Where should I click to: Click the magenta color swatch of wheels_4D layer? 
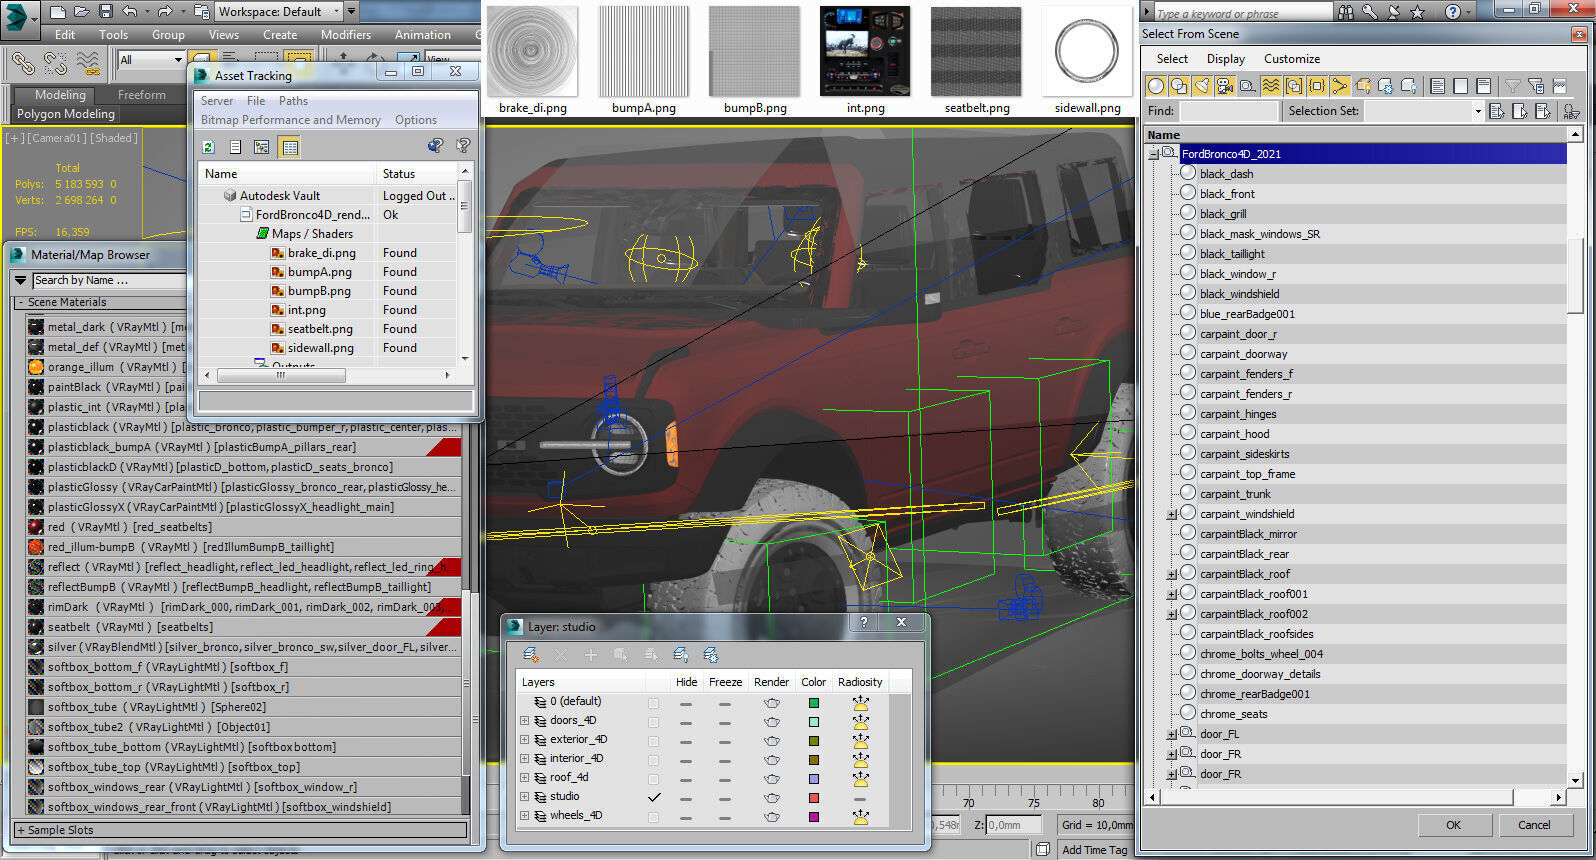point(814,817)
